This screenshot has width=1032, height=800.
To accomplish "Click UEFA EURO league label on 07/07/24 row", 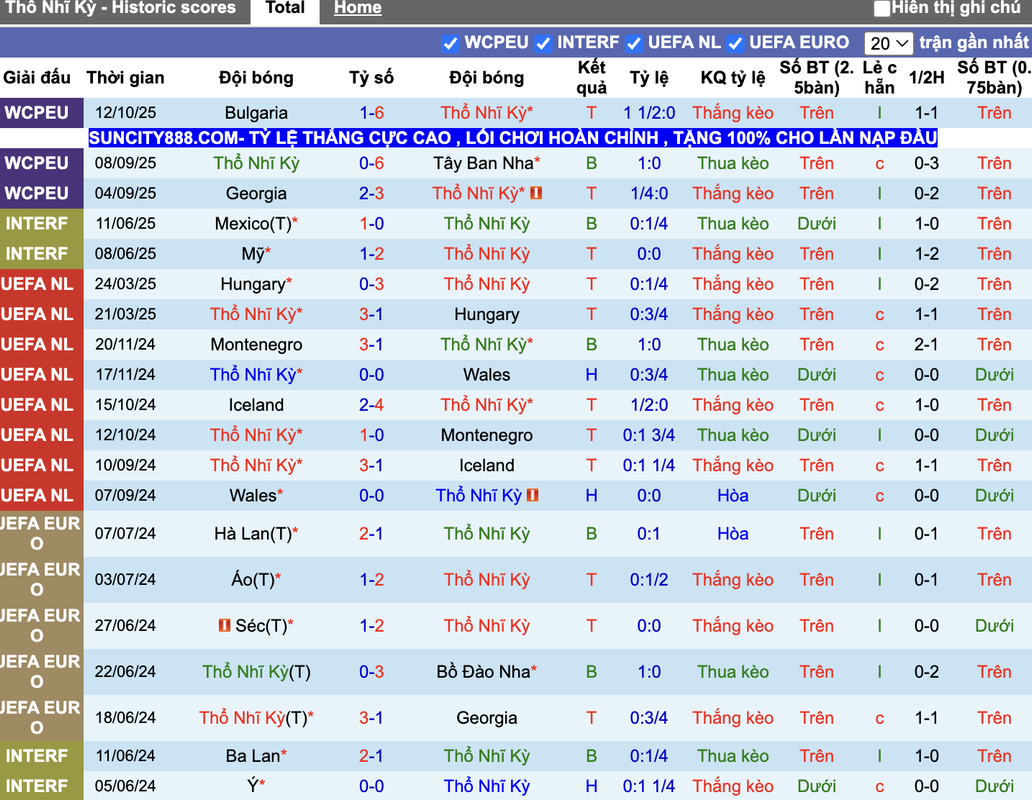I will [x=41, y=534].
